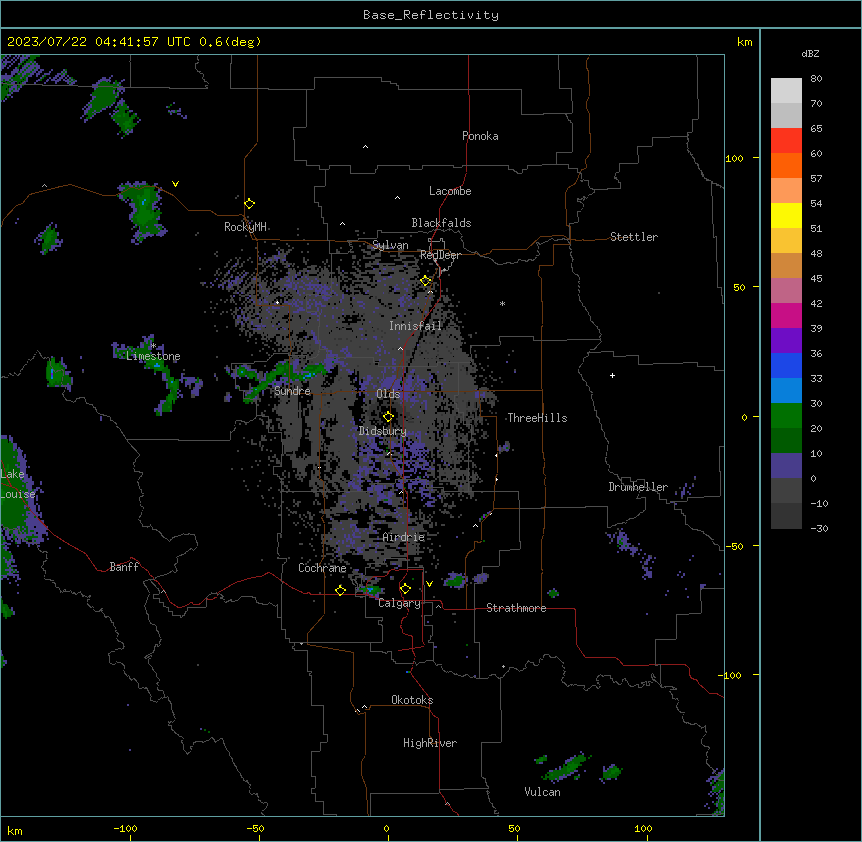Select the bright green 30 dBZ legend swatch
This screenshot has height=842, width=862.
point(786,415)
